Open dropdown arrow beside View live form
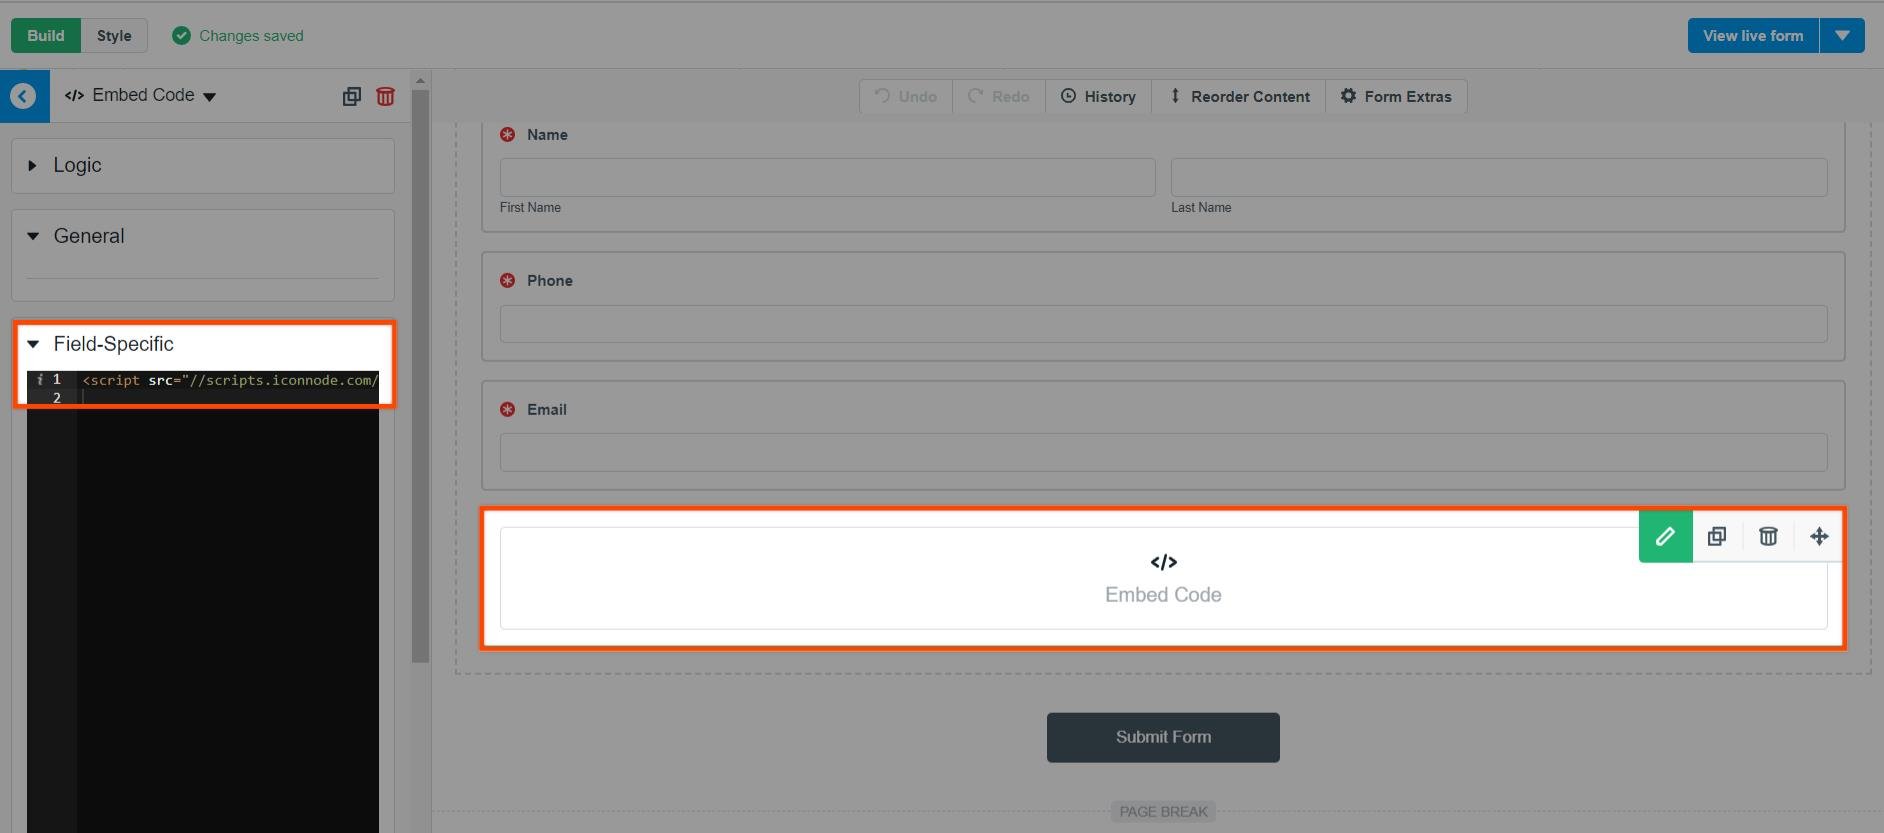The width and height of the screenshot is (1884, 833). pos(1842,35)
